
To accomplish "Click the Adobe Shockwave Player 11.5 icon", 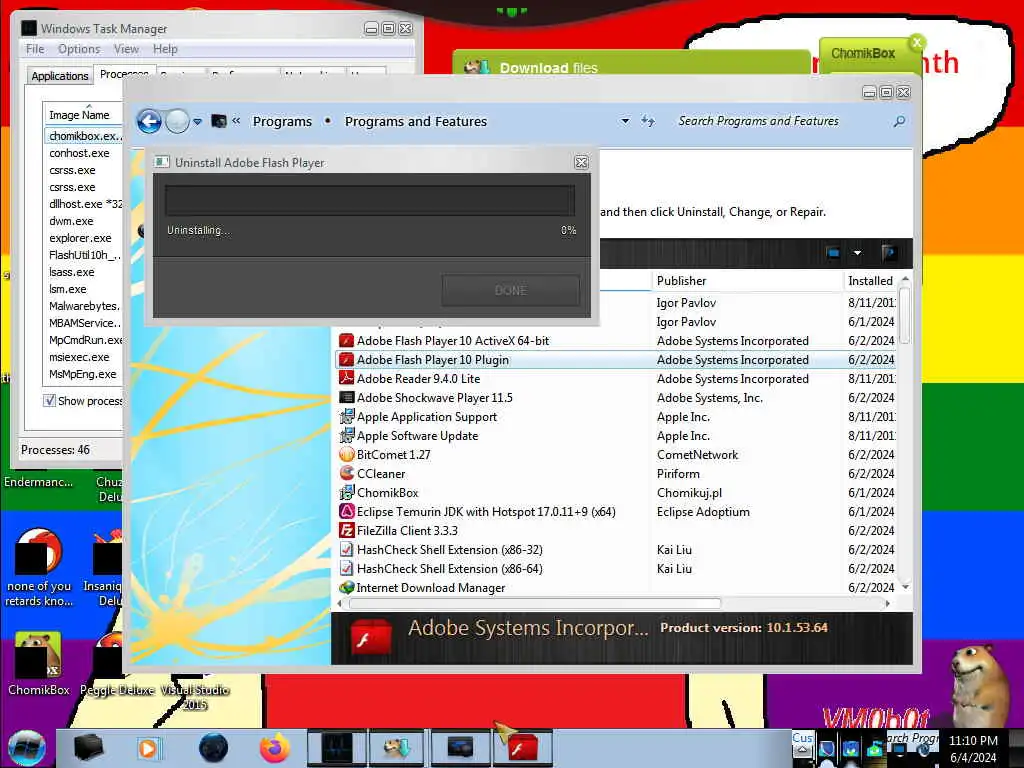I will (x=346, y=398).
